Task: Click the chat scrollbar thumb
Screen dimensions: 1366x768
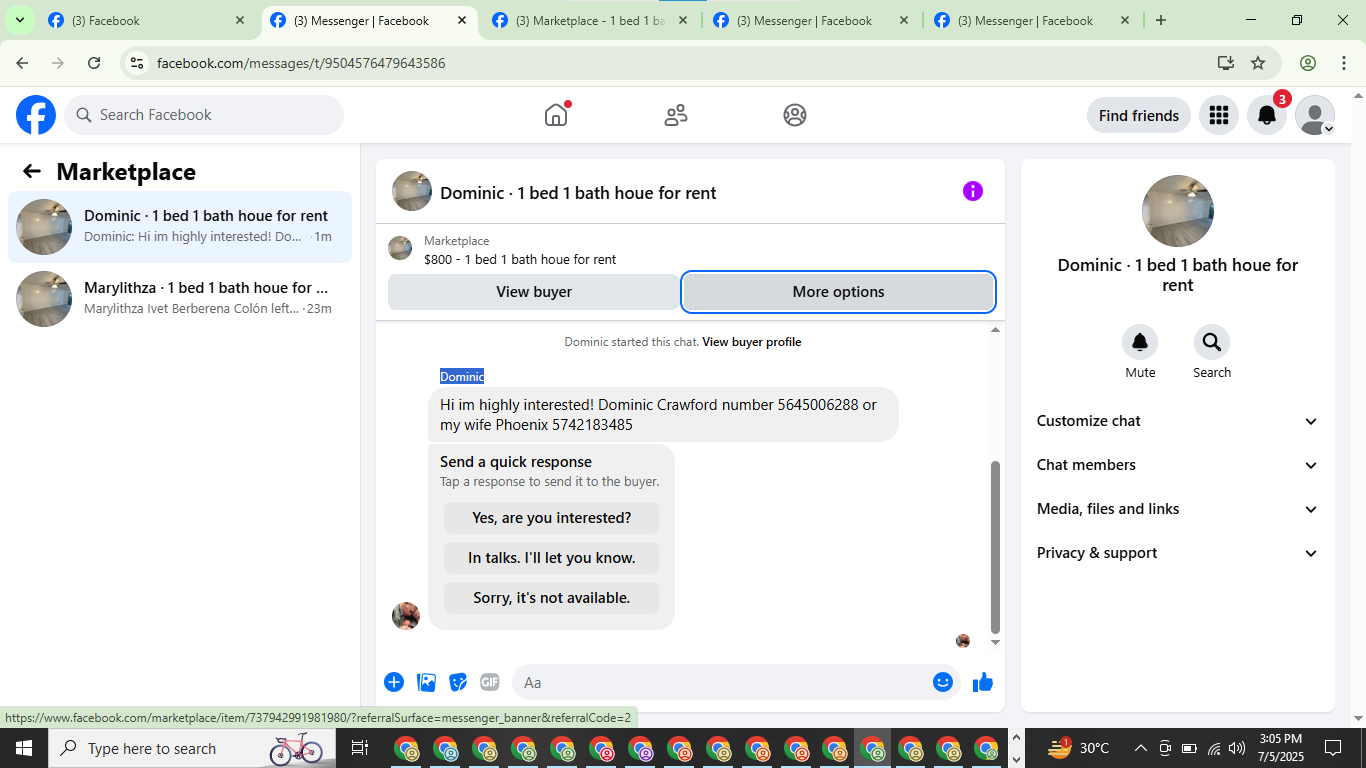Action: tap(995, 546)
